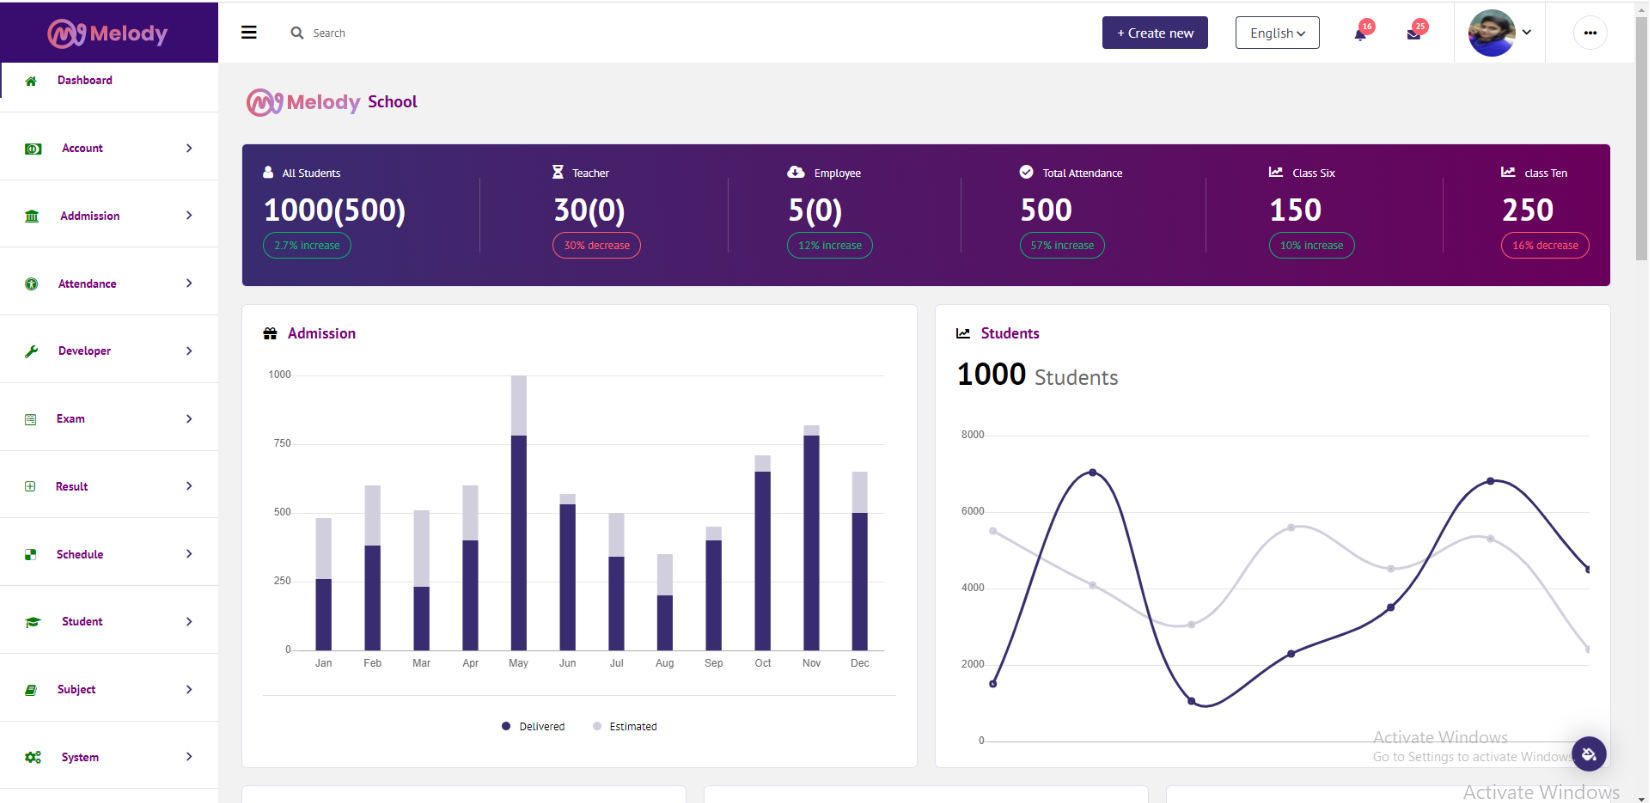Toggle the Delivered legend series
1650x803 pixels.
coord(533,727)
